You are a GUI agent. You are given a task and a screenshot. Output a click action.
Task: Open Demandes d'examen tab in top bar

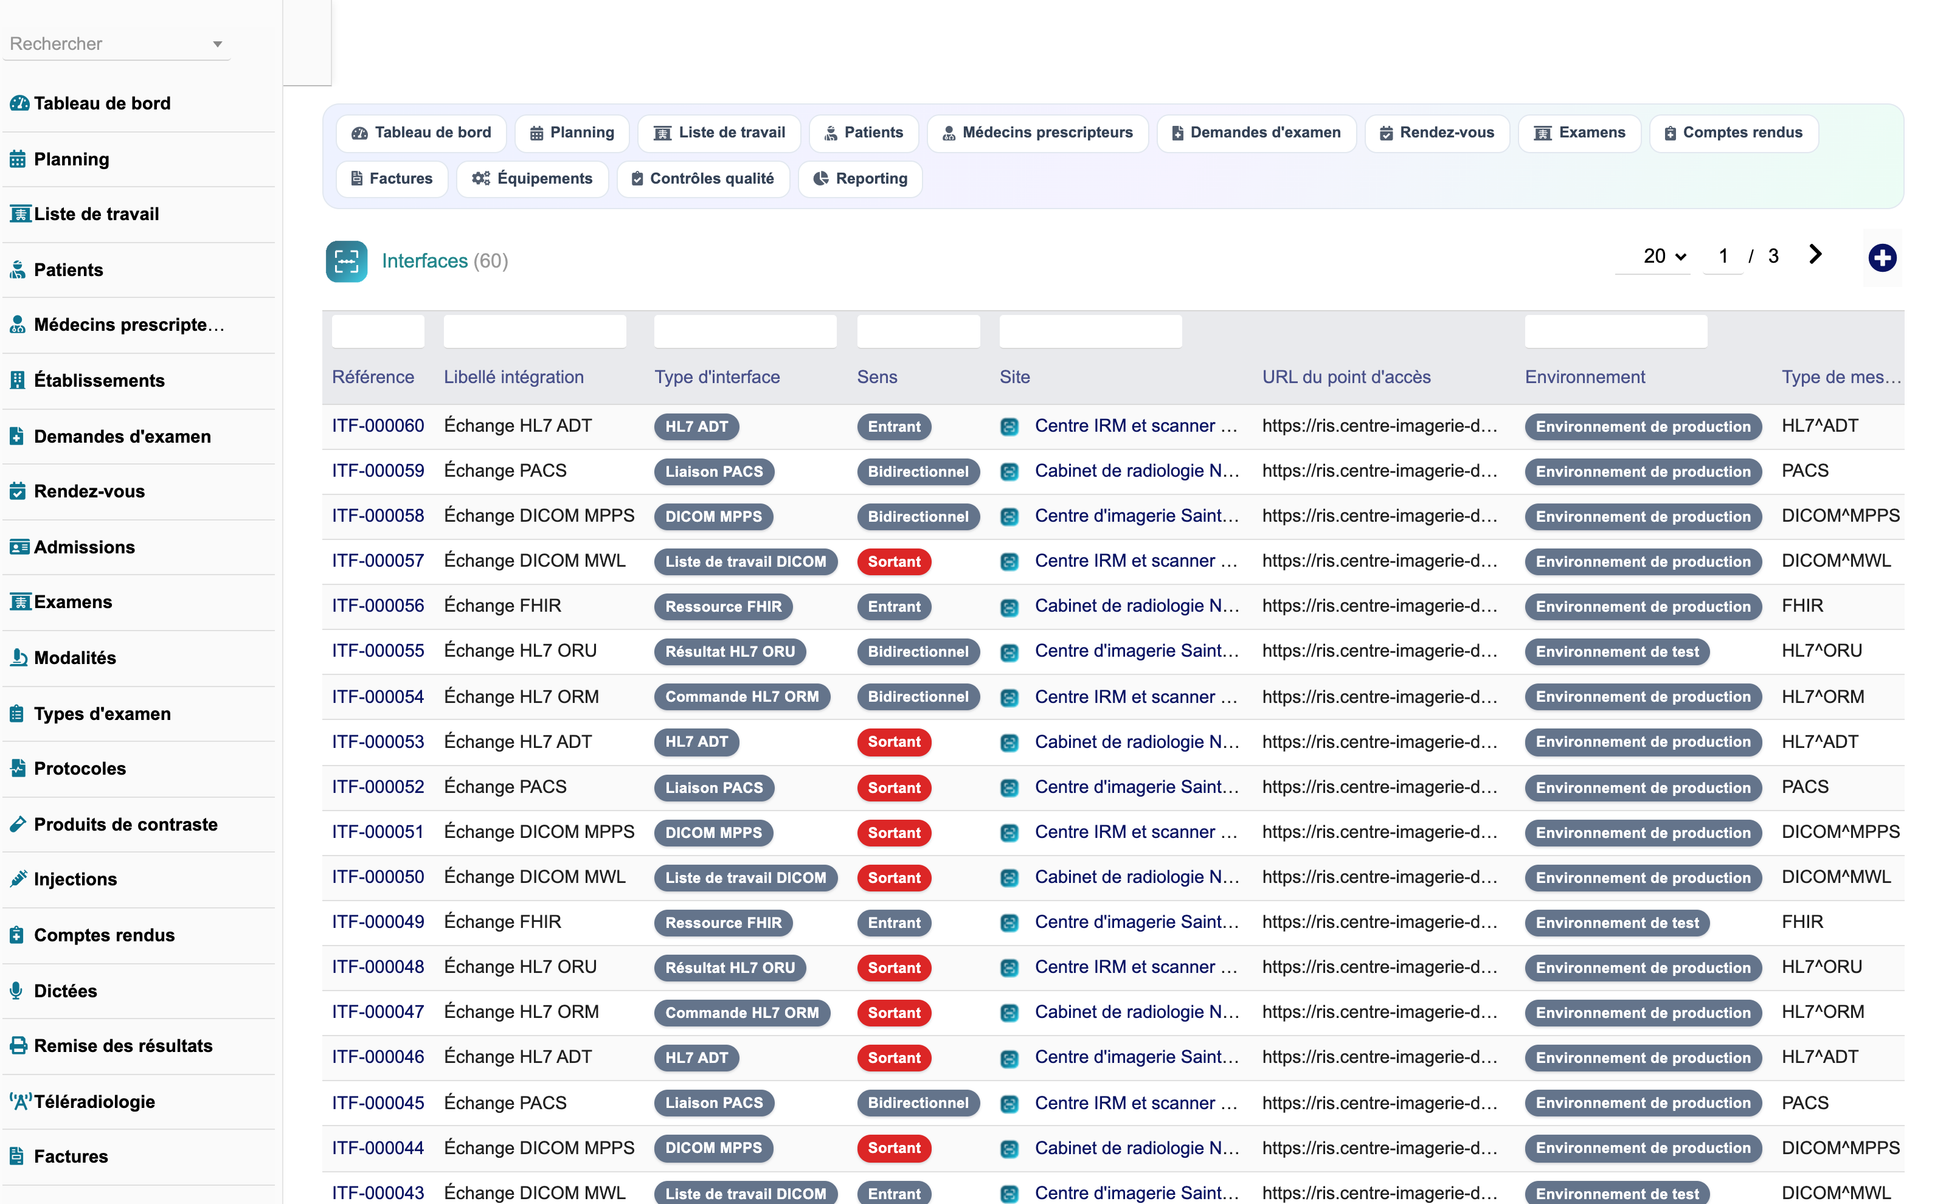click(1257, 133)
